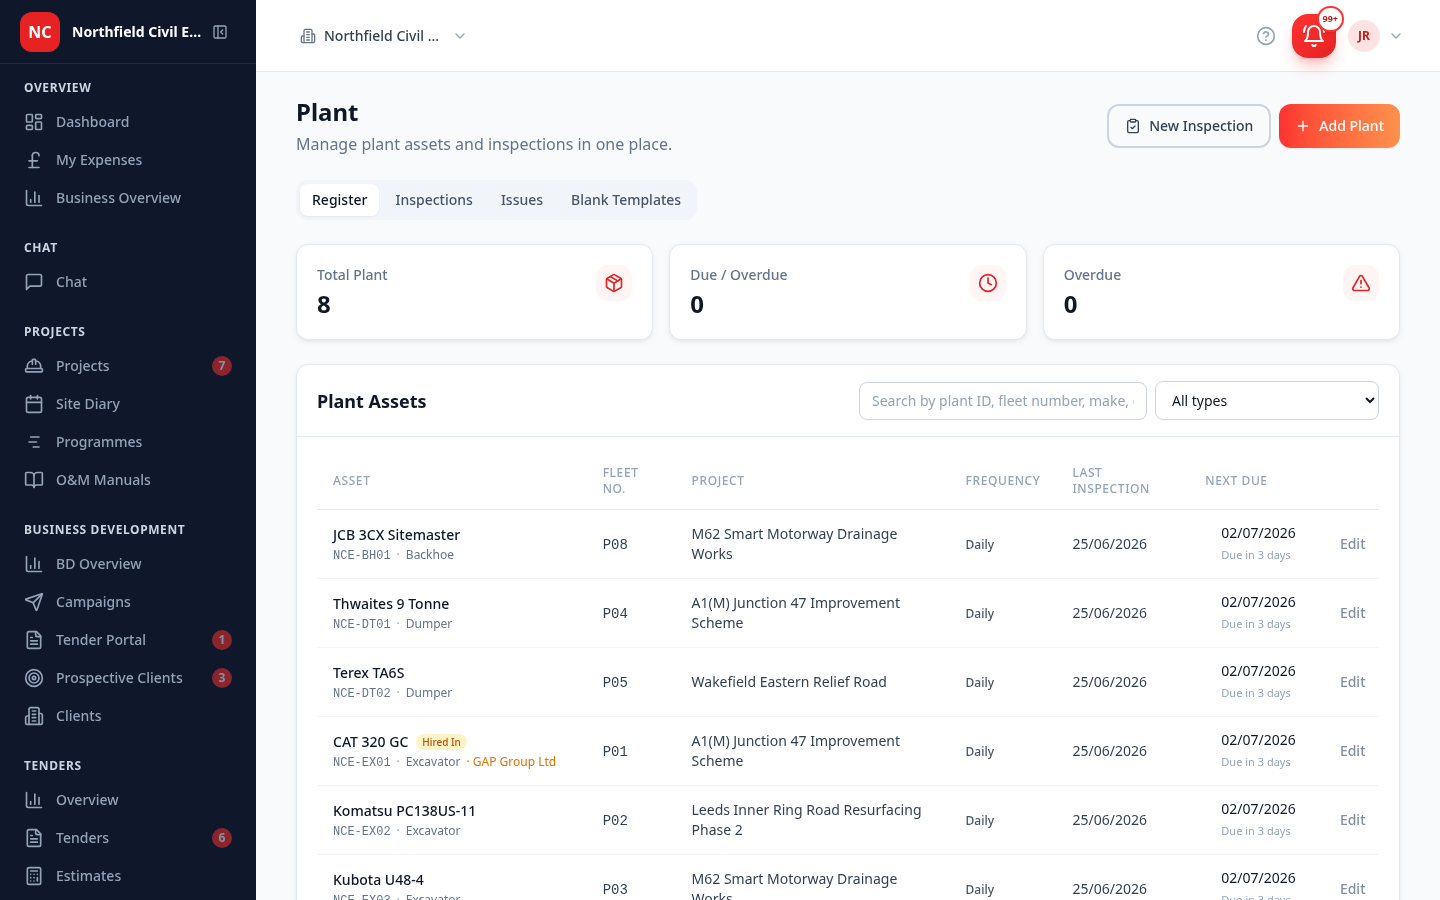Click the New Inspection button
The height and width of the screenshot is (900, 1440).
point(1189,126)
